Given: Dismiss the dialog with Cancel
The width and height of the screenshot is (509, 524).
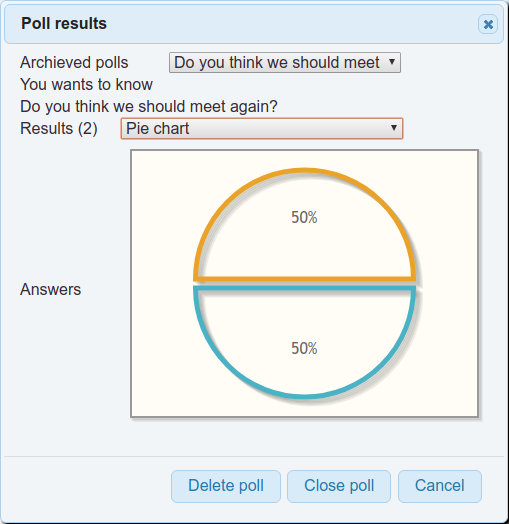Looking at the screenshot, I should click(440, 486).
